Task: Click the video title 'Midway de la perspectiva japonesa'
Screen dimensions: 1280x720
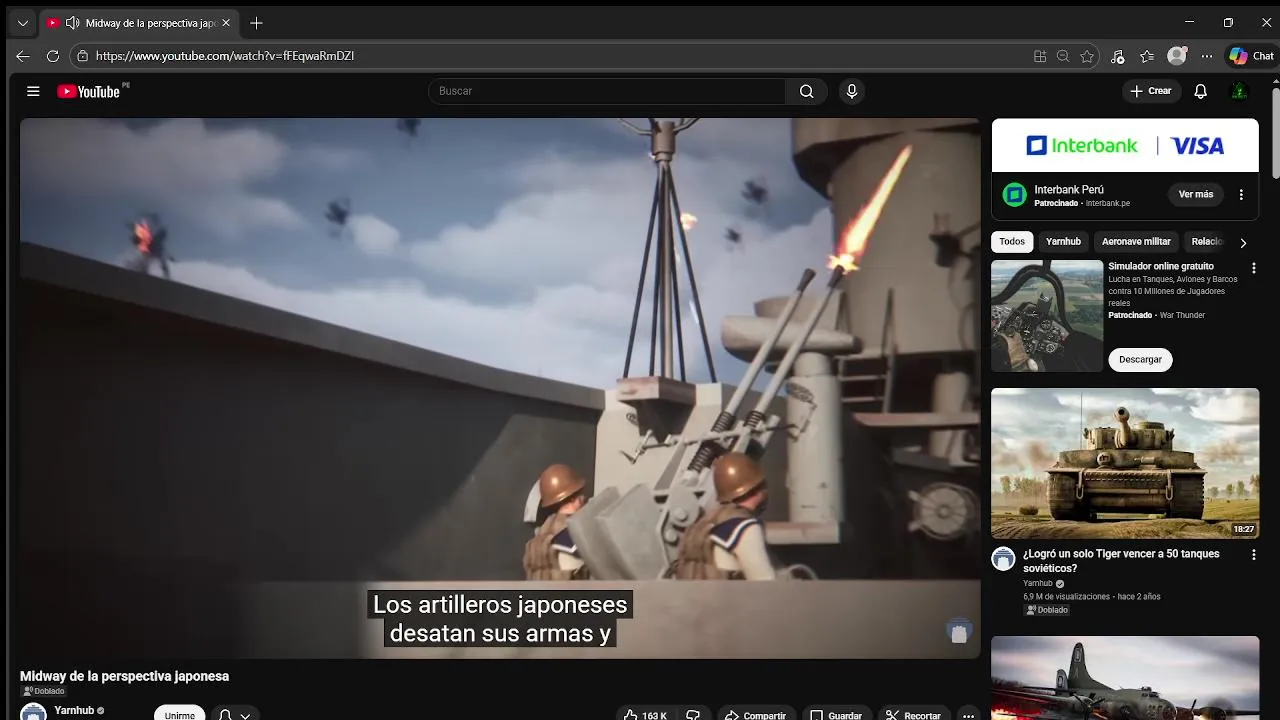Action: (x=124, y=676)
